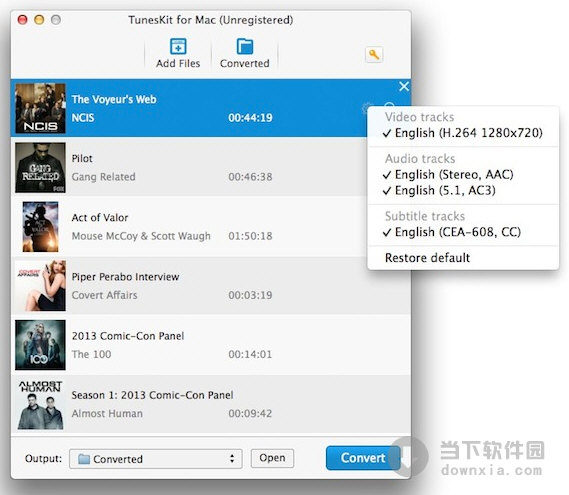Click the Covert Affairs poster thumbnail
The height and width of the screenshot is (495, 569).
point(40,286)
